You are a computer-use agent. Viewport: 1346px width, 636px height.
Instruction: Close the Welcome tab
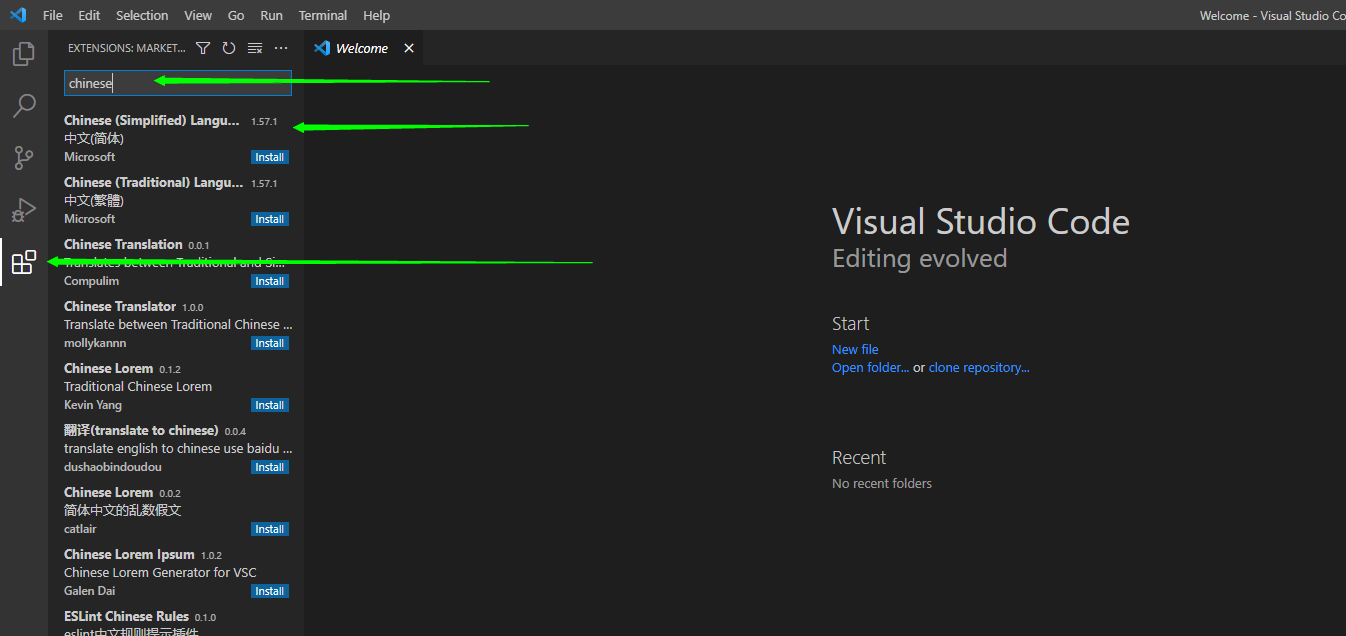(x=409, y=48)
